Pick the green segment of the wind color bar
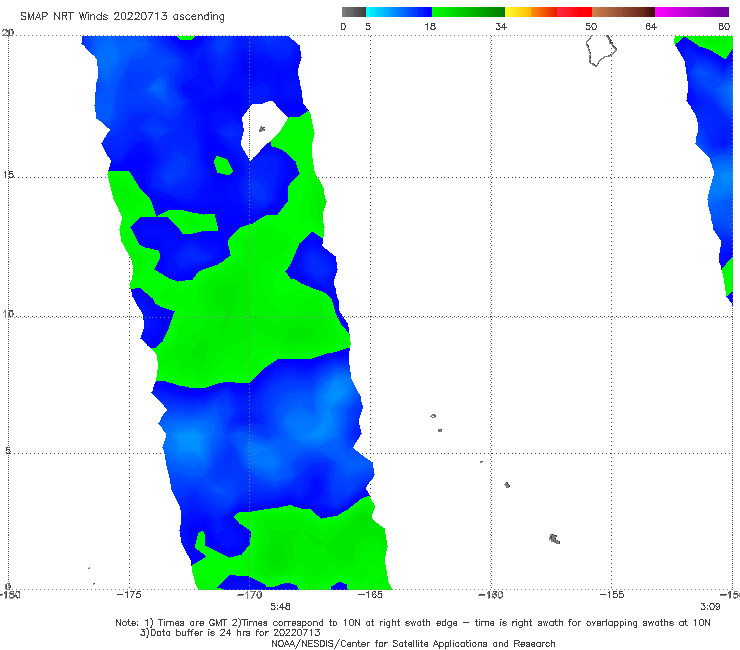Screen dimensions: 740x650 (468, 12)
